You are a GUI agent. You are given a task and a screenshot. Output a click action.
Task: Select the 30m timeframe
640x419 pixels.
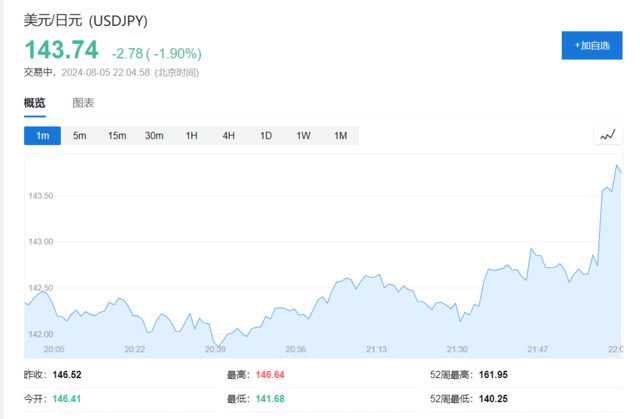[154, 135]
